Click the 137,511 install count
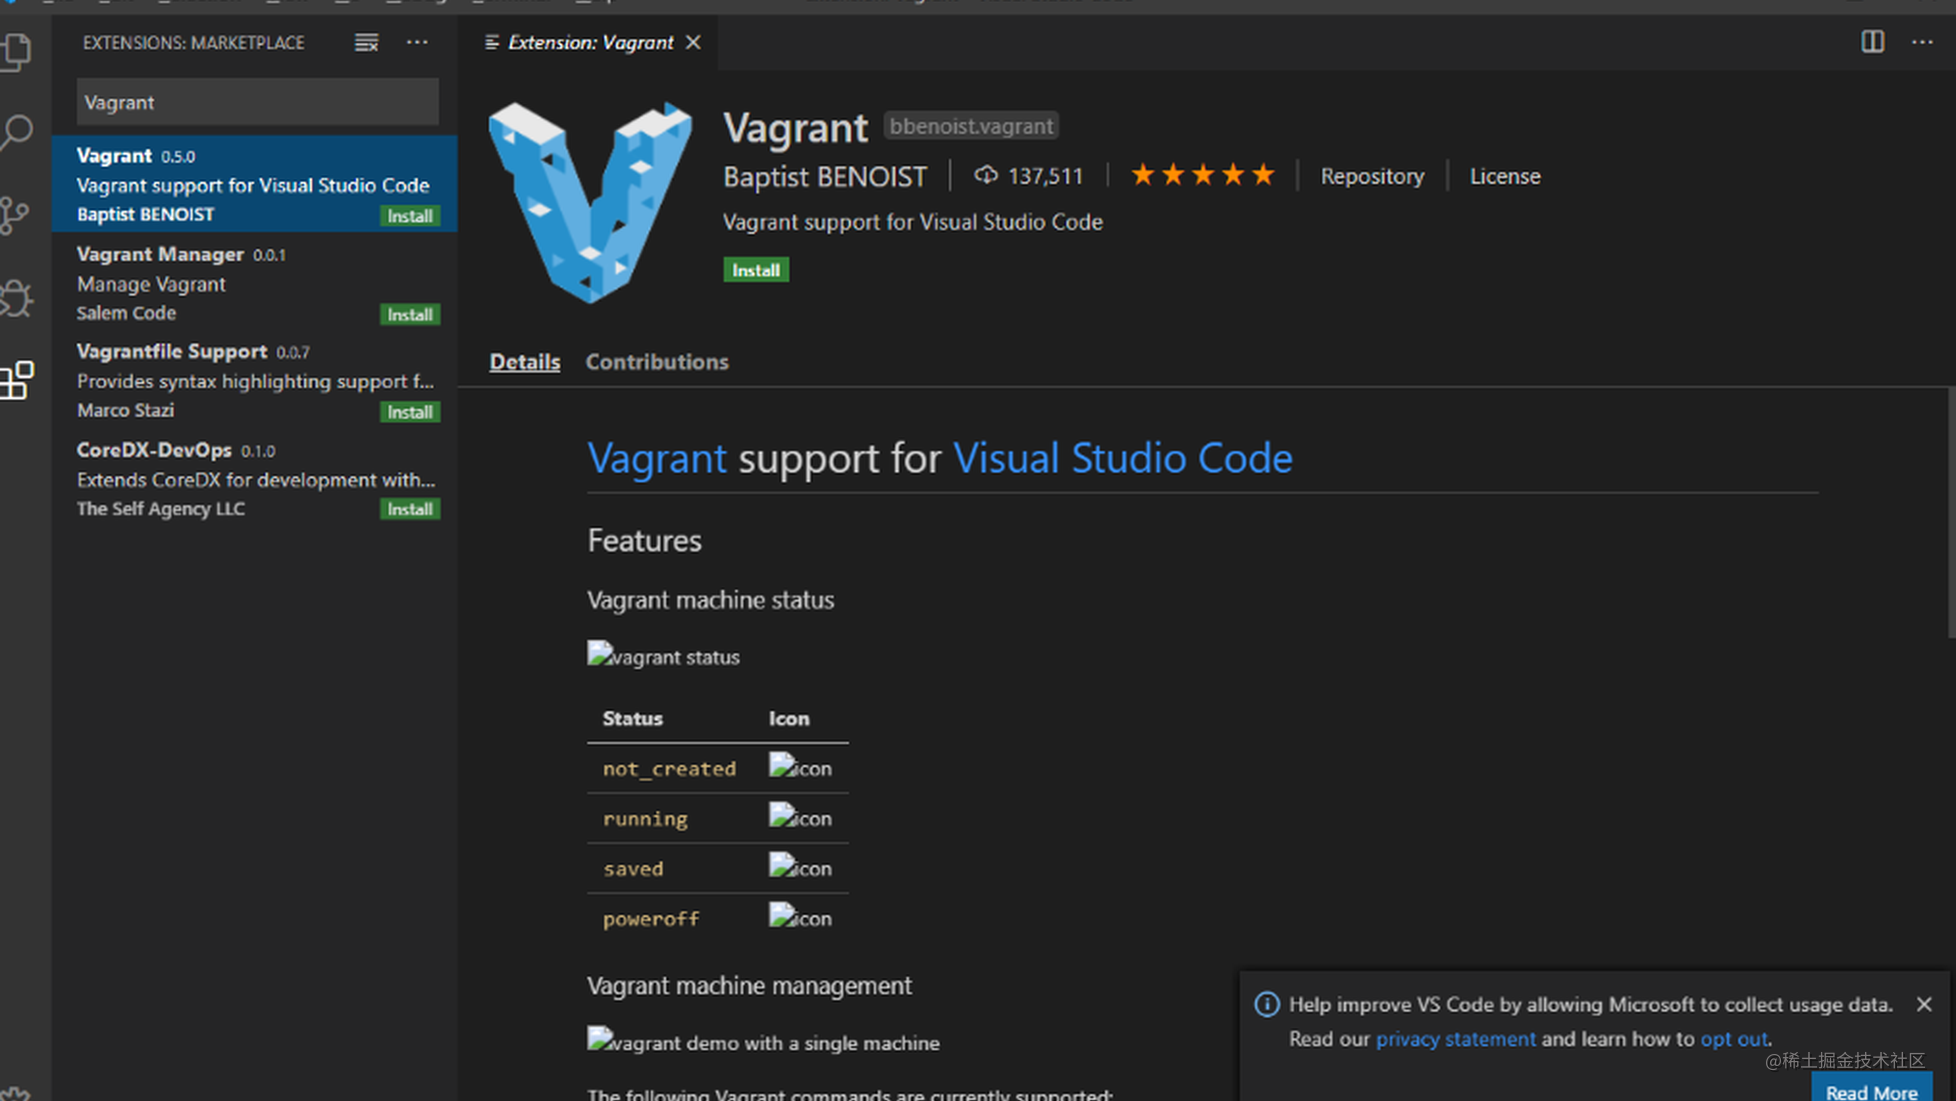Viewport: 1956px width, 1101px height. tap(1045, 176)
